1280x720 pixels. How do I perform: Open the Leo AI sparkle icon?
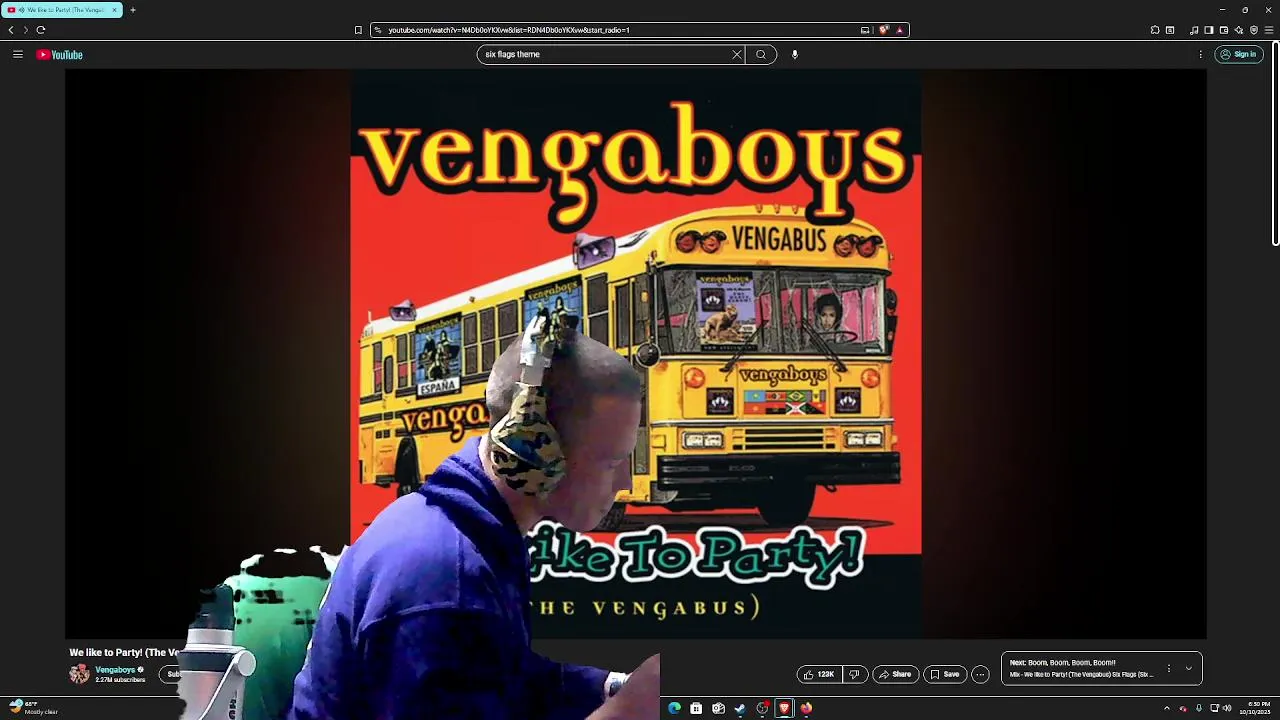[1239, 30]
